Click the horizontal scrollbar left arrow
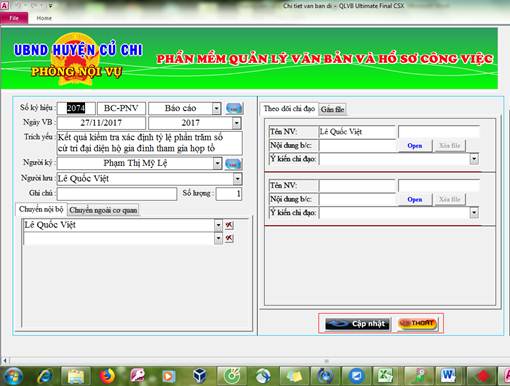This screenshot has width=510, height=386. pyautogui.click(x=5, y=360)
